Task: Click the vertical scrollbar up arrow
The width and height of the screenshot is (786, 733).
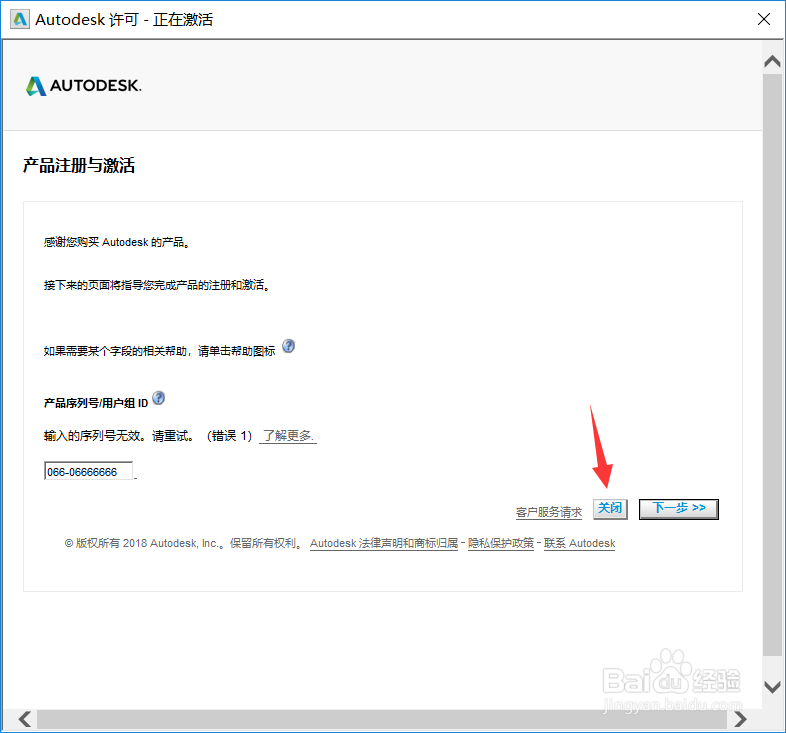Action: 772,61
